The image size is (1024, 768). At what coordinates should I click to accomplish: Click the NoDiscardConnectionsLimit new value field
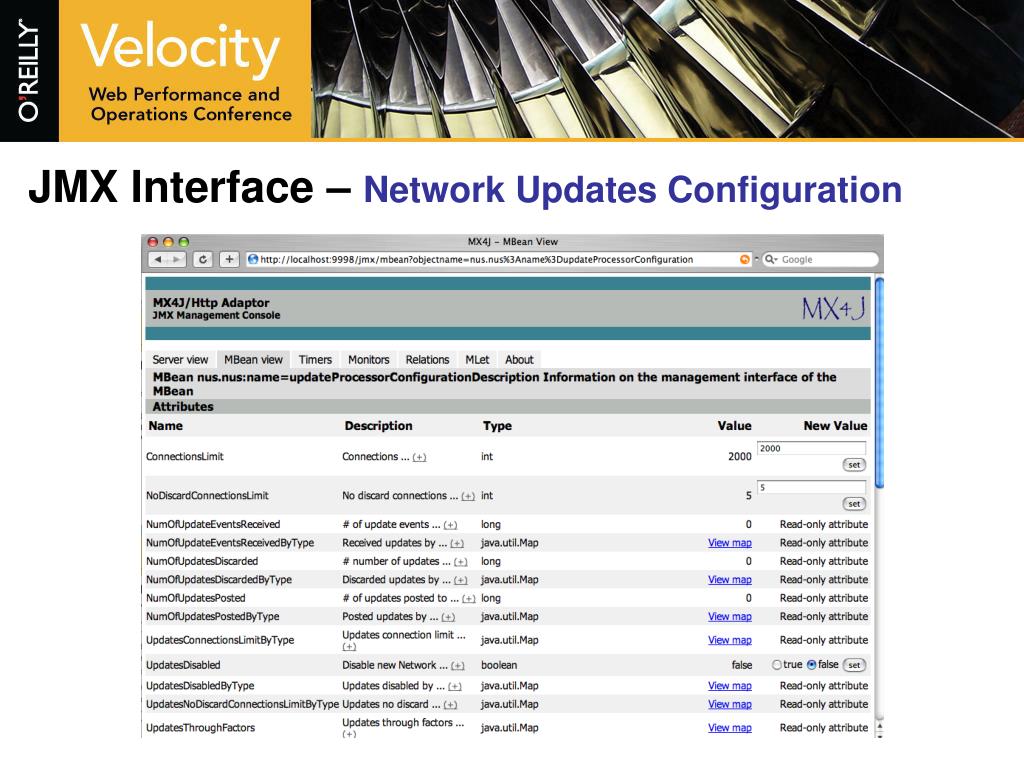click(x=811, y=487)
